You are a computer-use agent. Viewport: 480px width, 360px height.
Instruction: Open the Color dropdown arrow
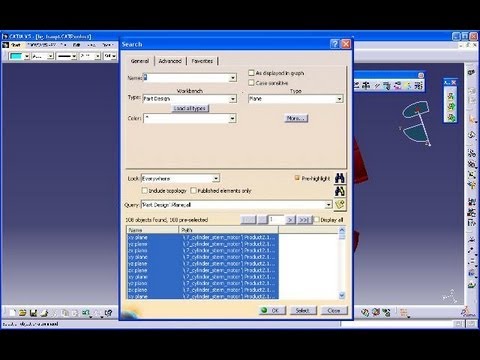point(233,118)
